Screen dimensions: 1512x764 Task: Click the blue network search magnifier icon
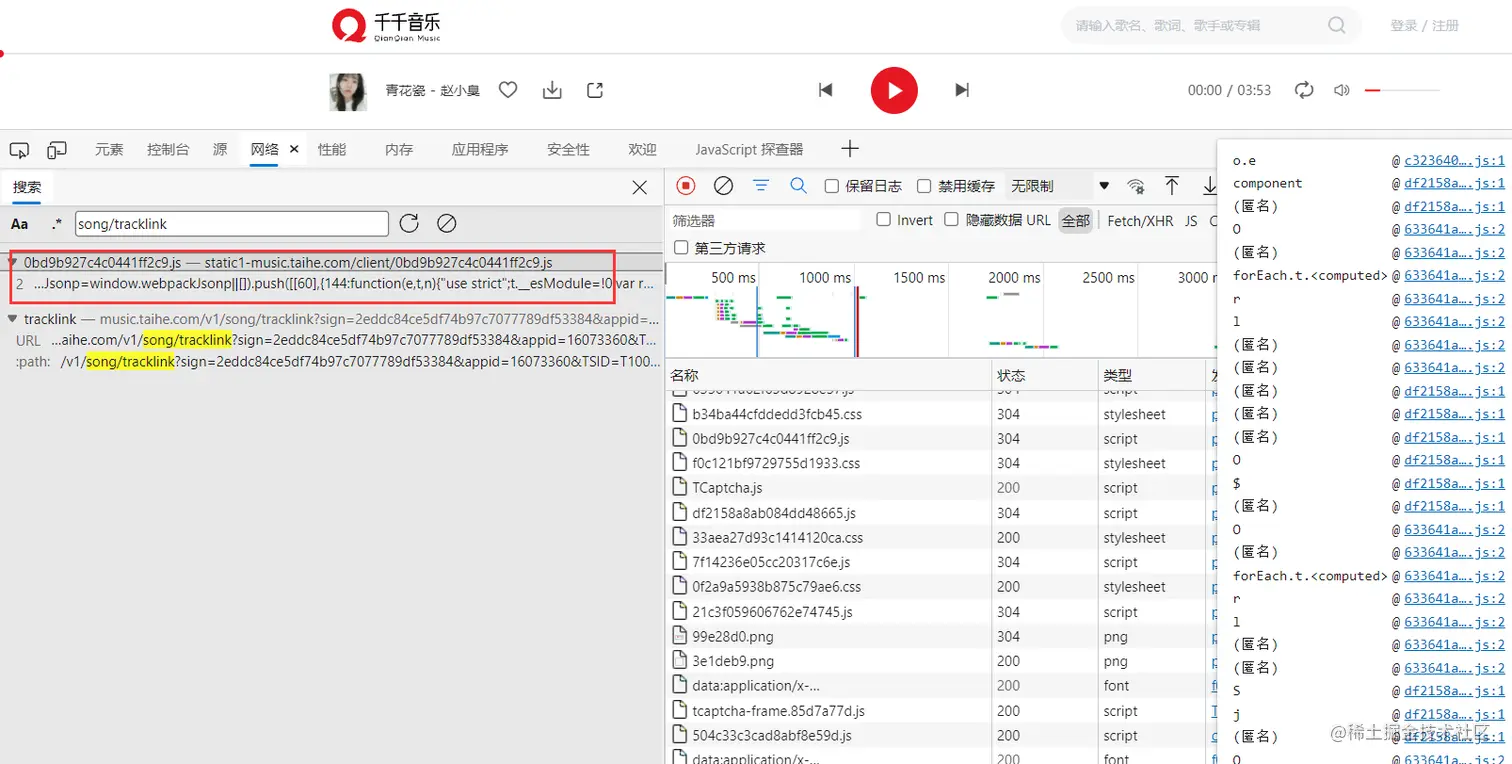[x=798, y=185]
